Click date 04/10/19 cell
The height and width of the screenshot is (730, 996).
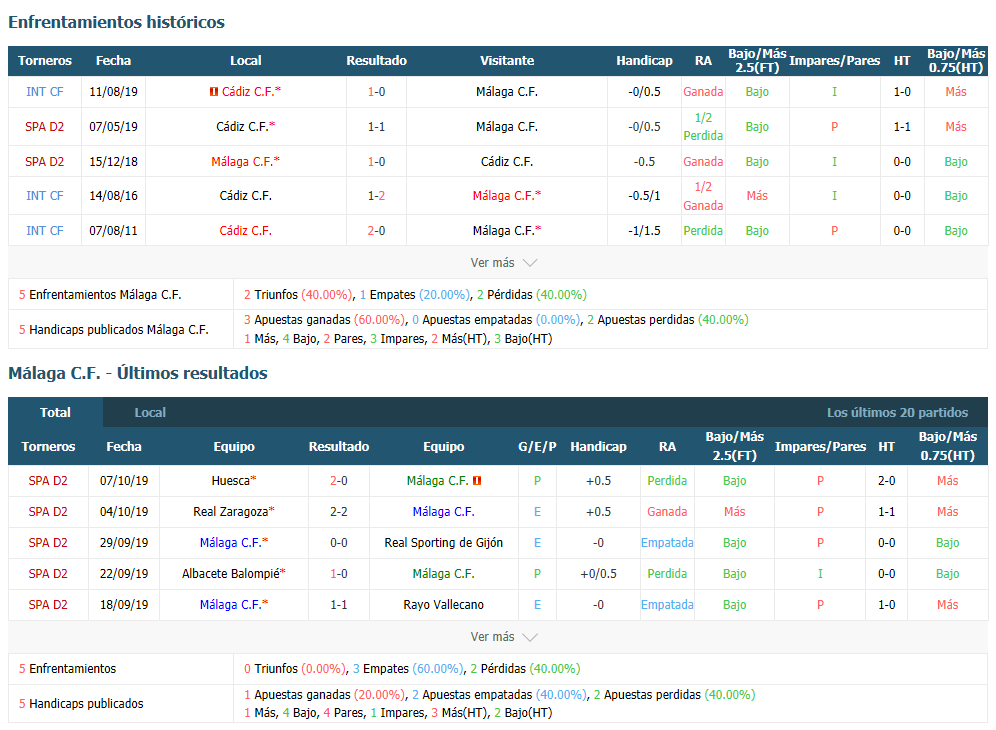click(x=124, y=511)
